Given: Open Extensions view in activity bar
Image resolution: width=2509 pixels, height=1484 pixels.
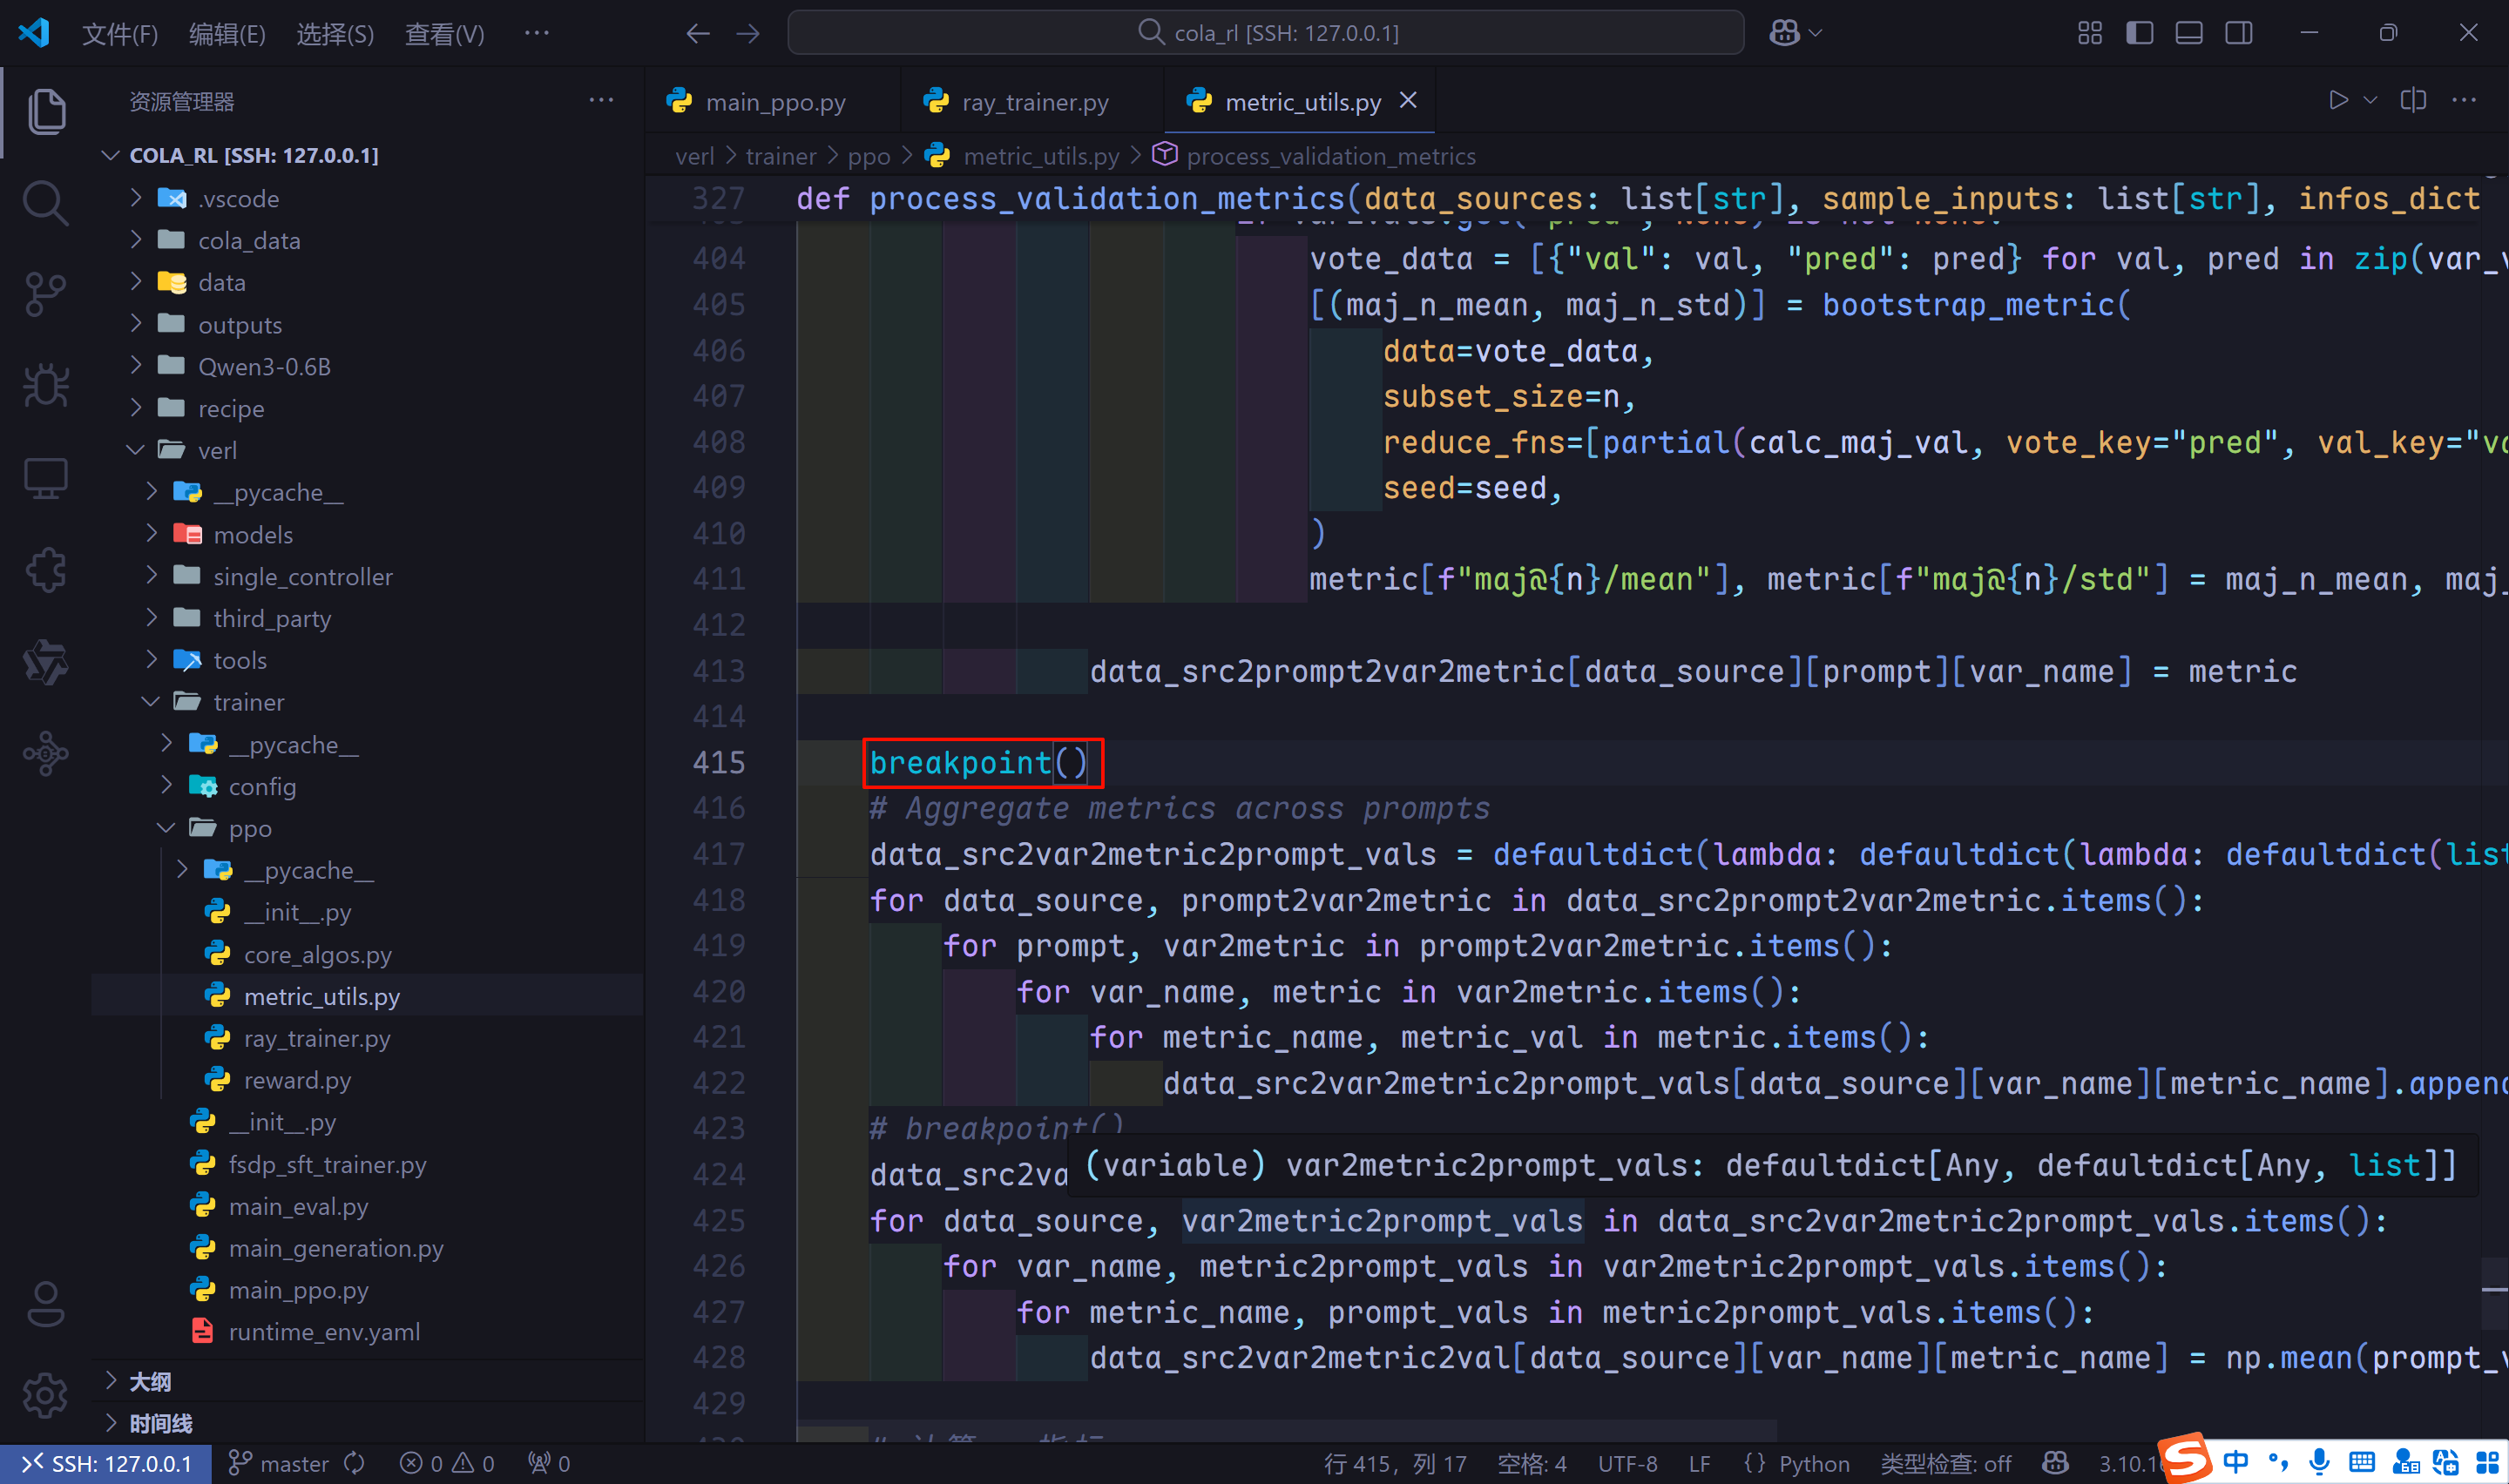Looking at the screenshot, I should (x=45, y=570).
